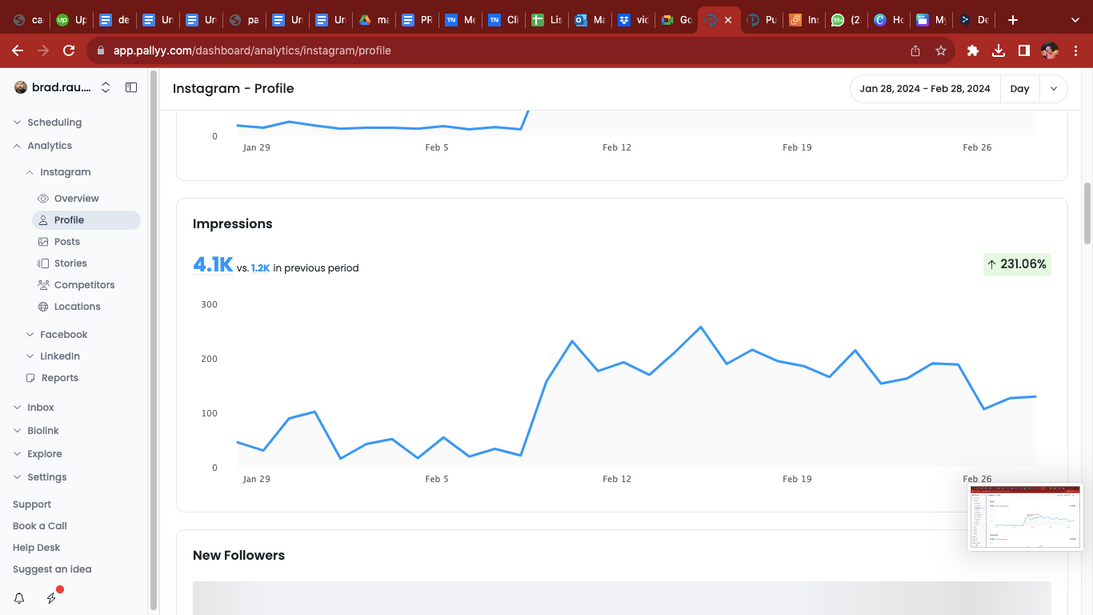Click the Support link
Viewport: 1093px width, 615px height.
coord(32,504)
